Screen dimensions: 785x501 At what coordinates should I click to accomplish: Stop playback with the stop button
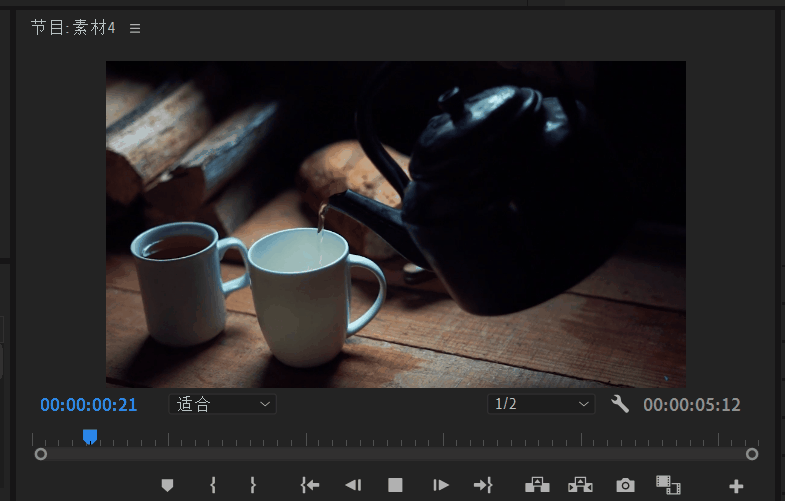pyautogui.click(x=395, y=485)
